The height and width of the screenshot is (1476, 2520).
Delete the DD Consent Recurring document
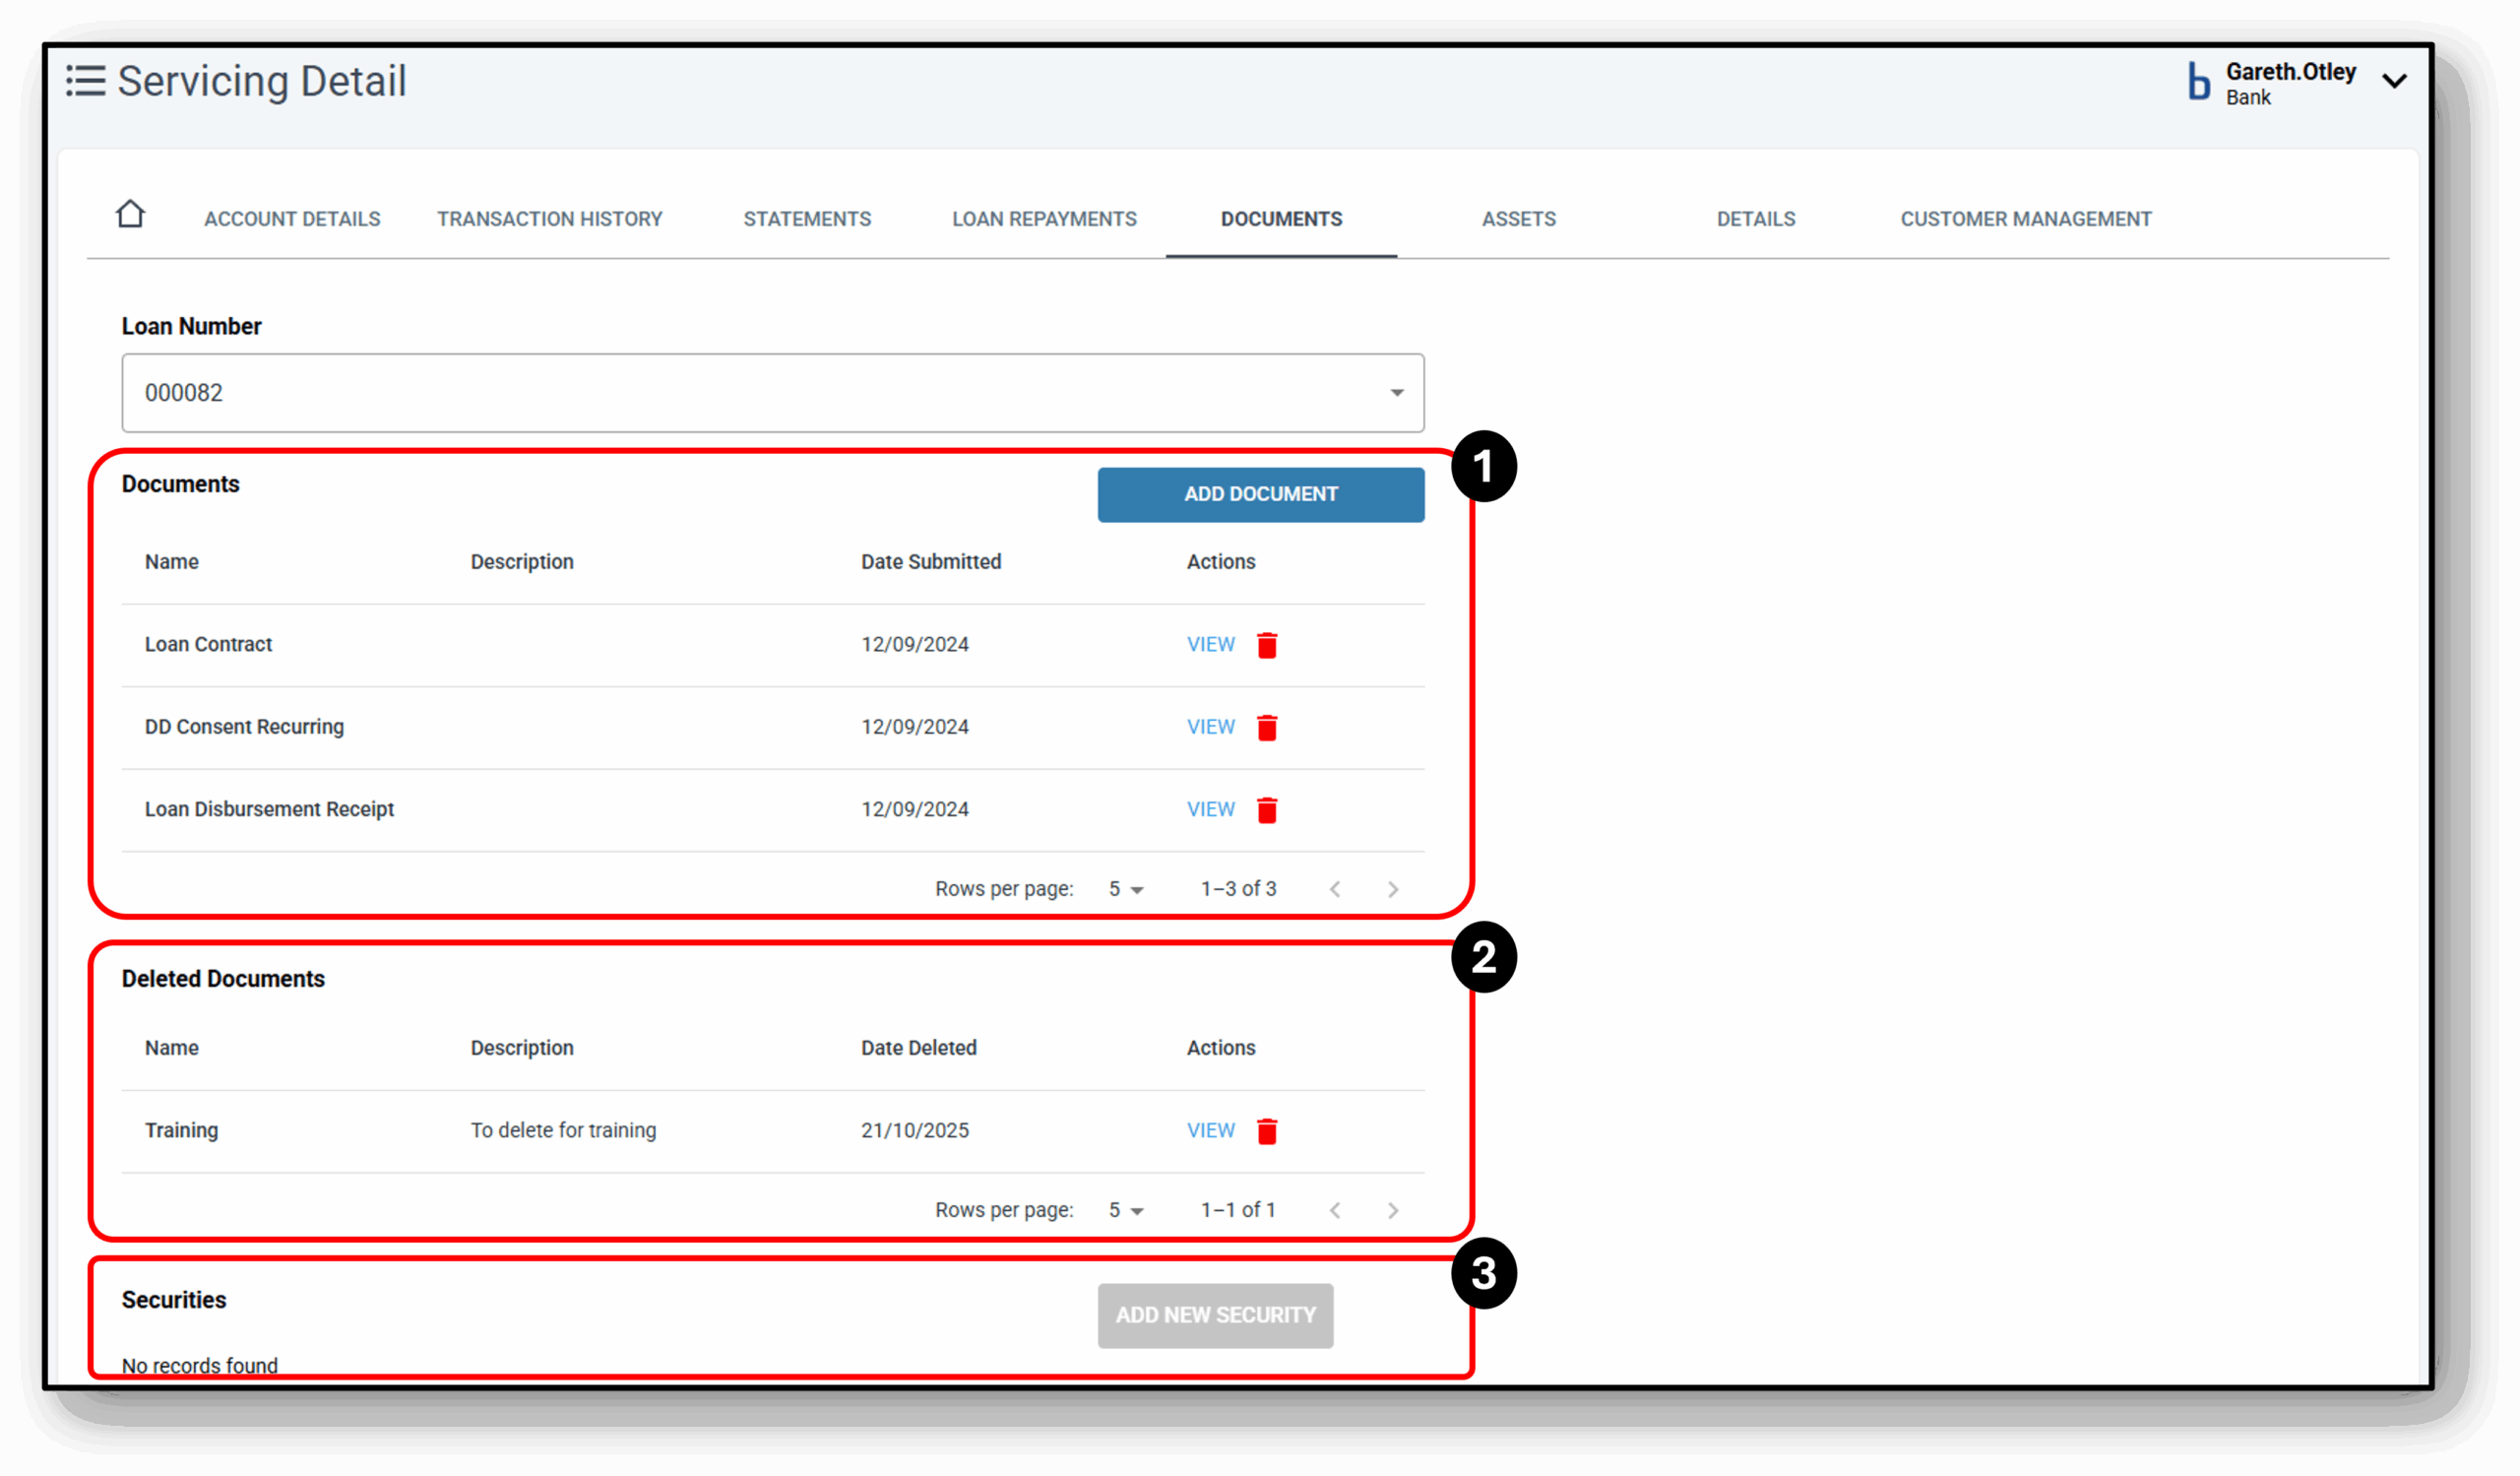coord(1266,727)
